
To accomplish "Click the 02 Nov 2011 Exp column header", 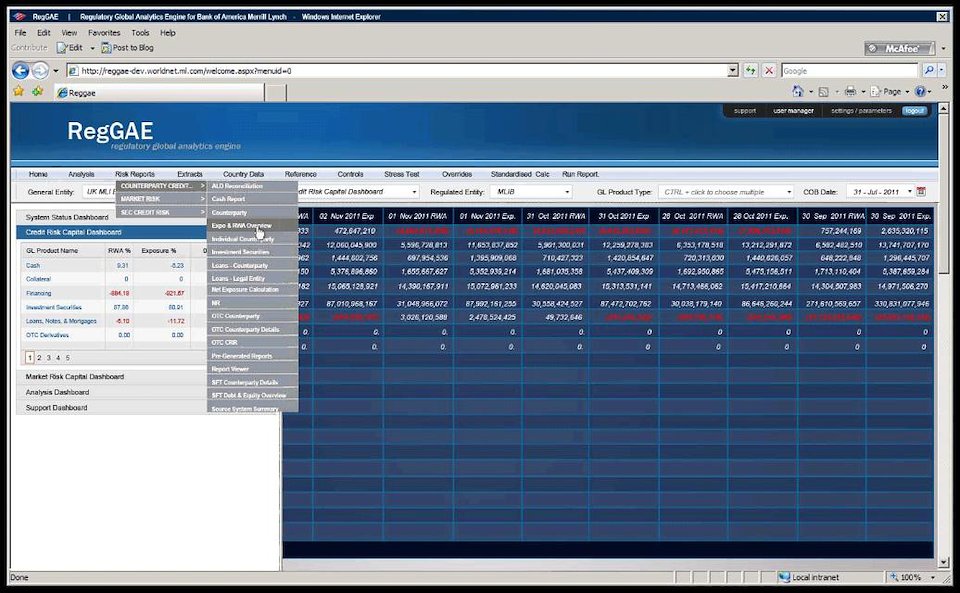I will [x=347, y=216].
